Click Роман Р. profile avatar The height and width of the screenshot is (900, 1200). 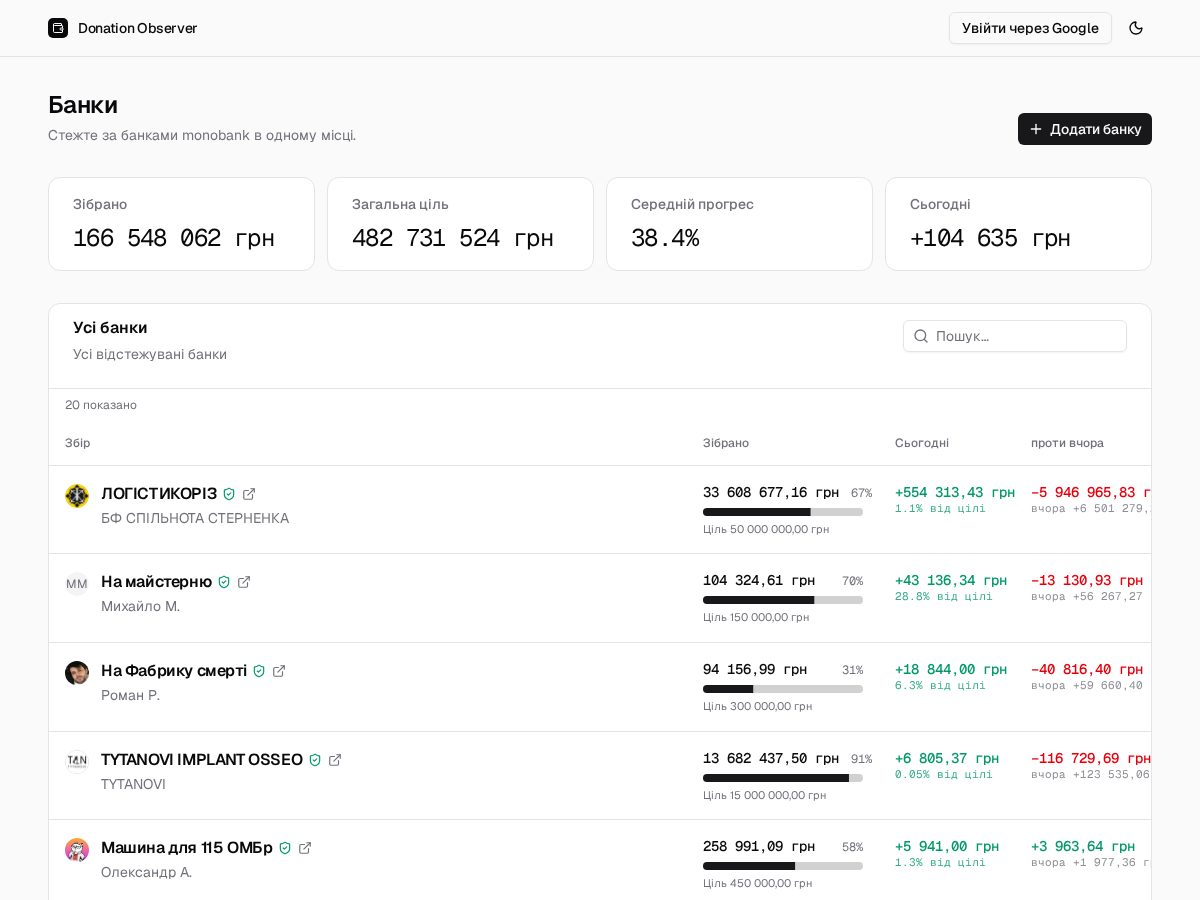click(77, 673)
